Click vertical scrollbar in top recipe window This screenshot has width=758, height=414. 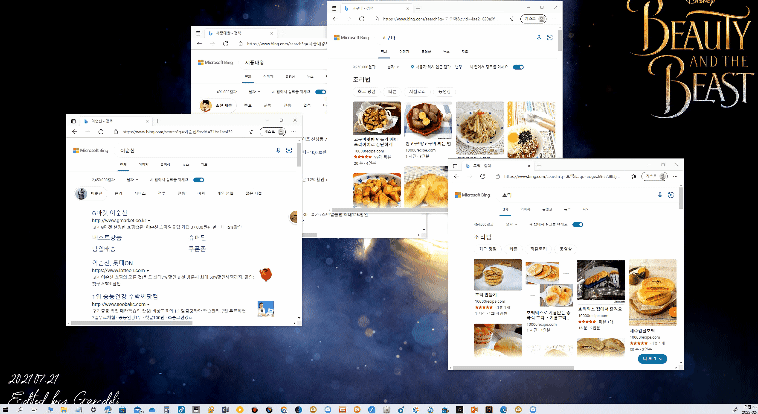click(x=560, y=41)
